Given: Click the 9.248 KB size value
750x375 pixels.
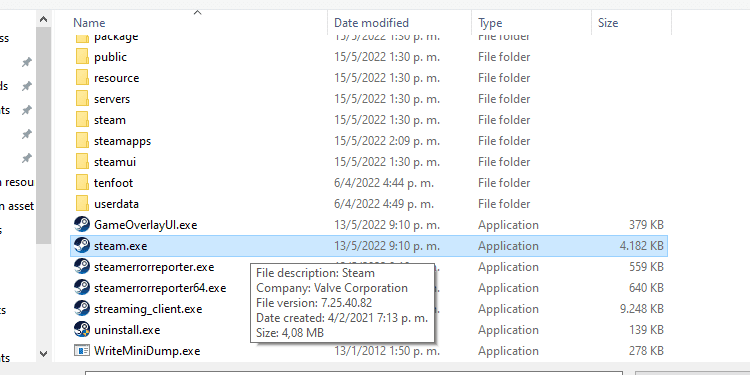Looking at the screenshot, I should pos(641,309).
